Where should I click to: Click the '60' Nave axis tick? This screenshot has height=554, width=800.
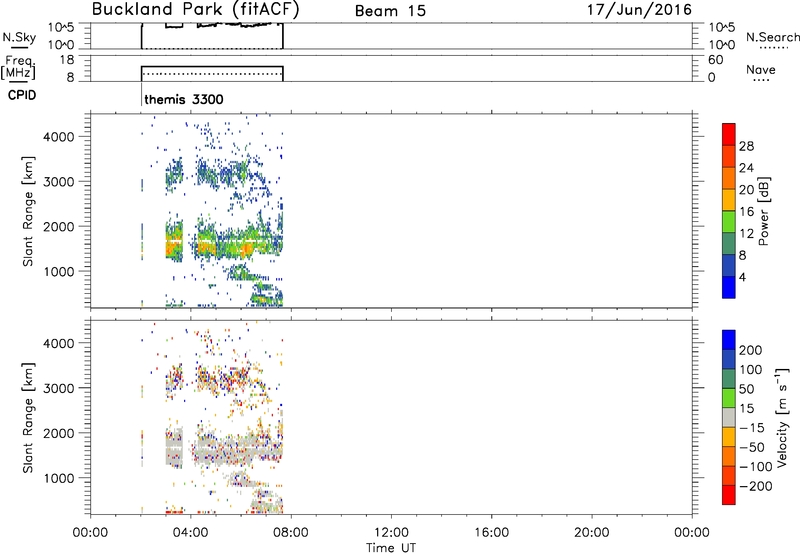[x=715, y=60]
